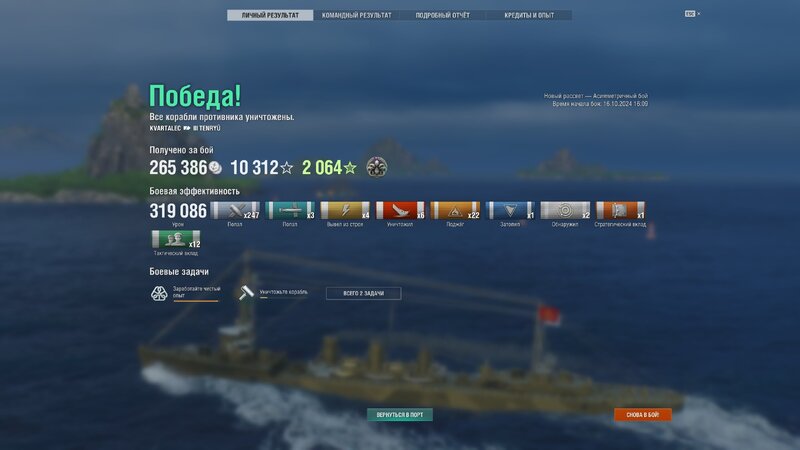
Task: Click the red Уничтожил ribbon x6
Action: (x=400, y=210)
